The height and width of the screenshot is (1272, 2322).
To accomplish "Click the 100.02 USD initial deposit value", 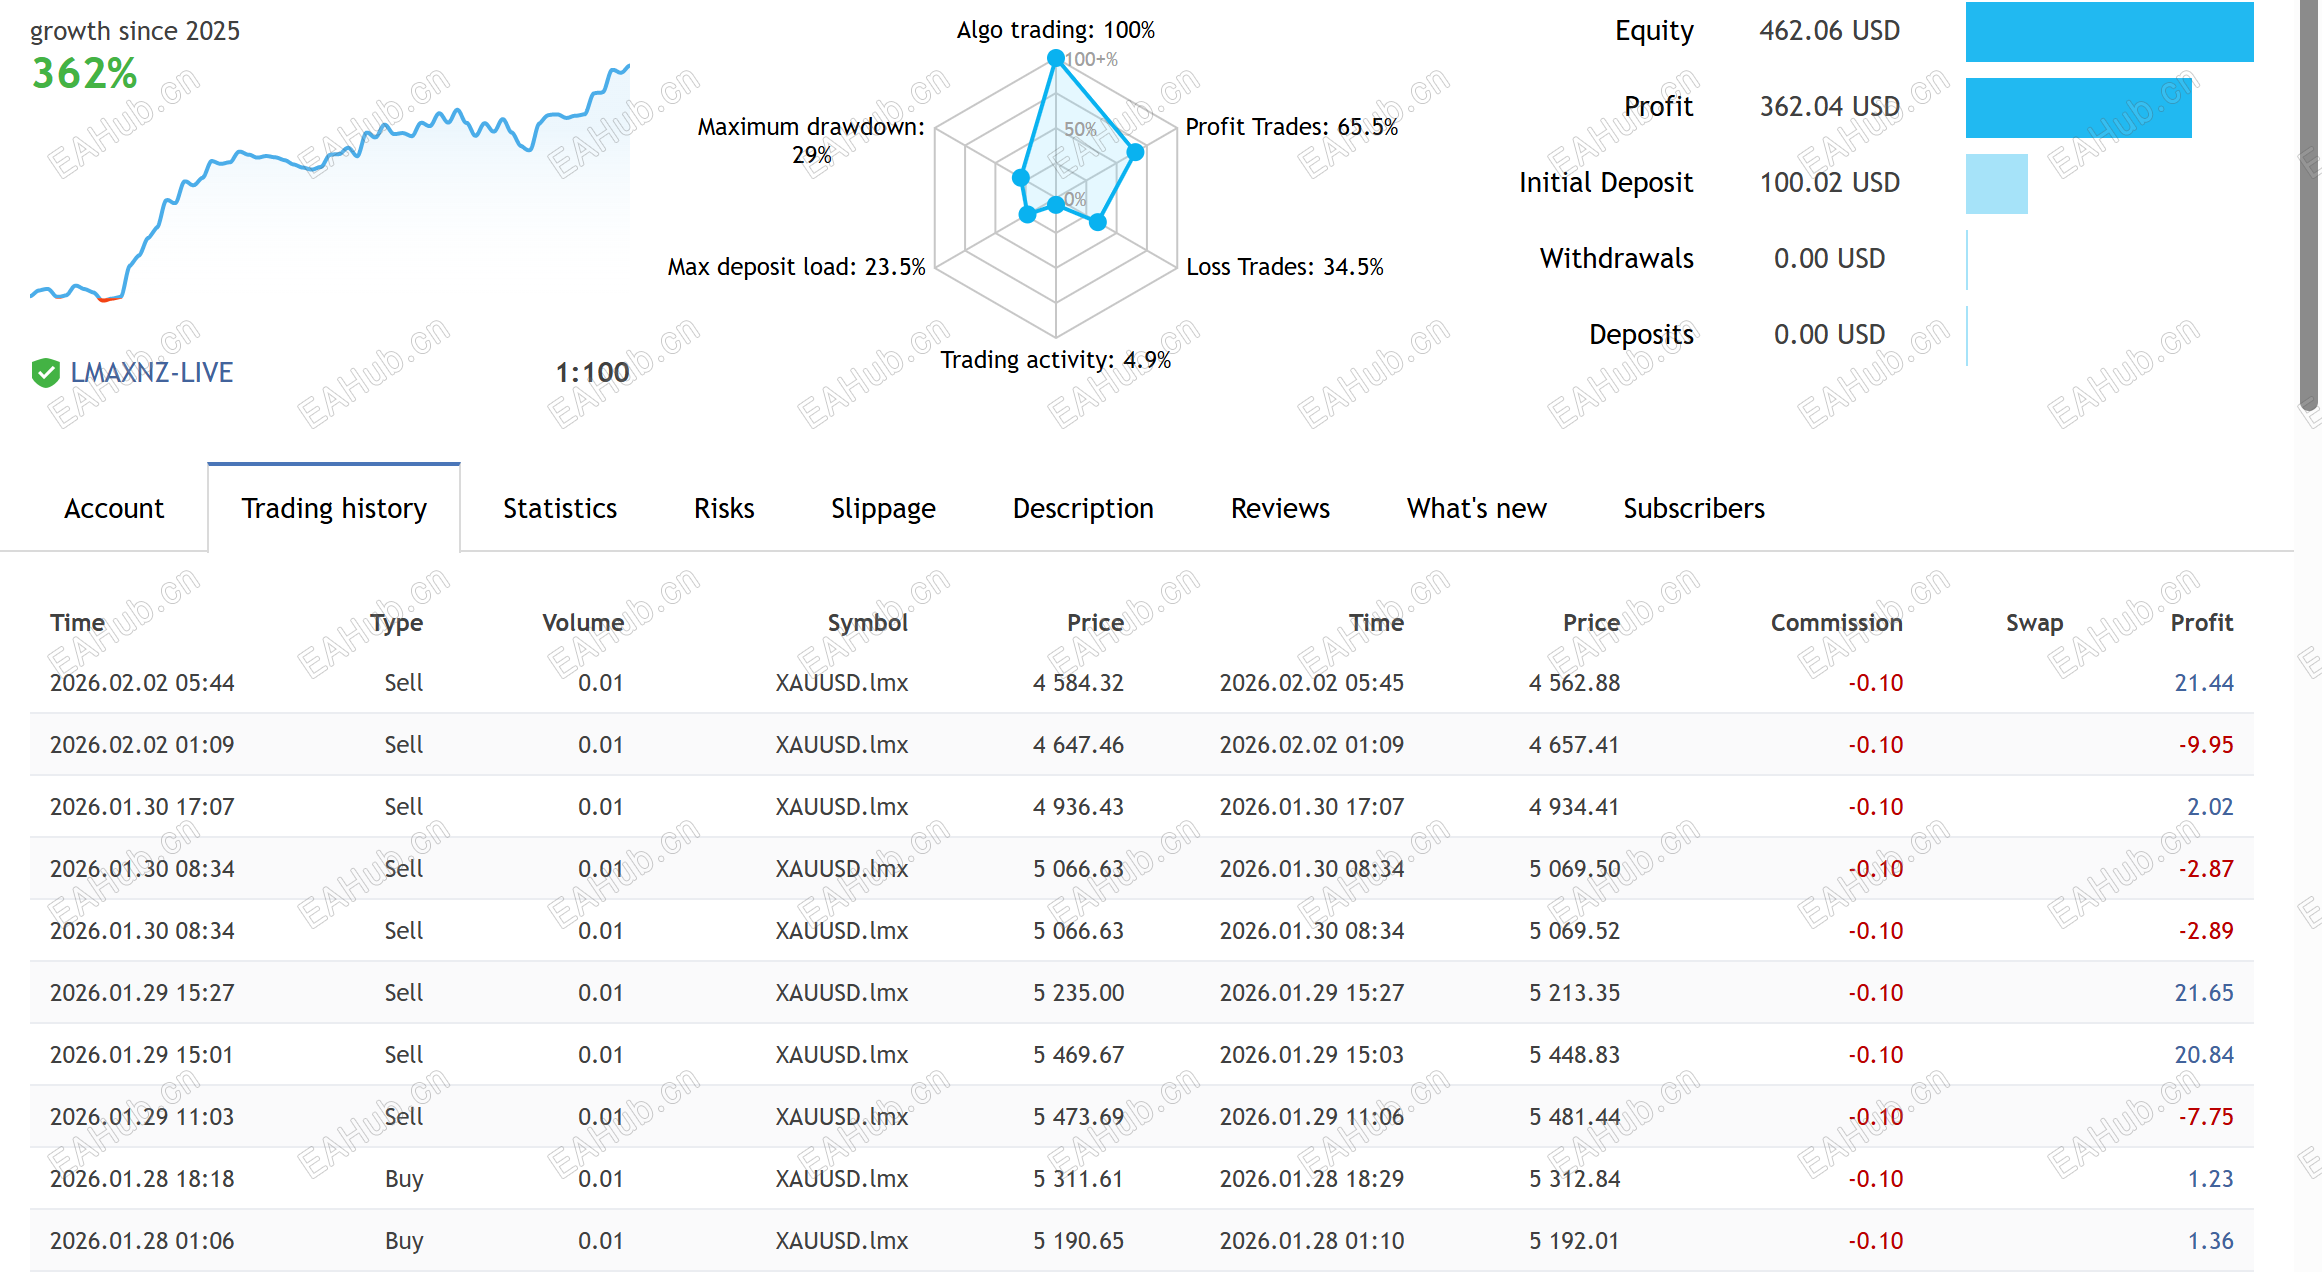I will pyautogui.click(x=1829, y=183).
